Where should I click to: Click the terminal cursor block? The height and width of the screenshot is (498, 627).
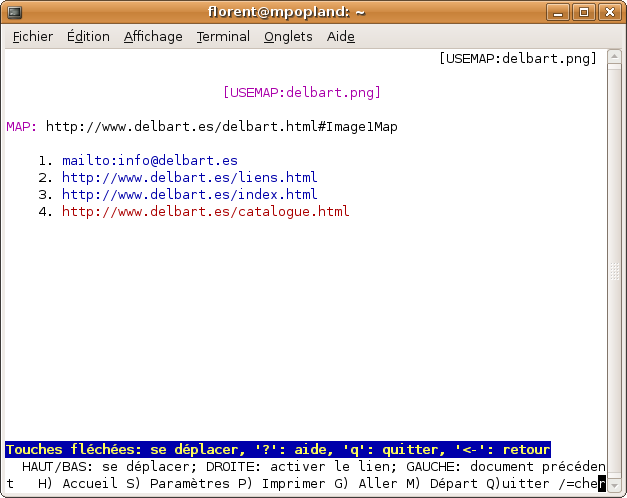click(x=602, y=484)
